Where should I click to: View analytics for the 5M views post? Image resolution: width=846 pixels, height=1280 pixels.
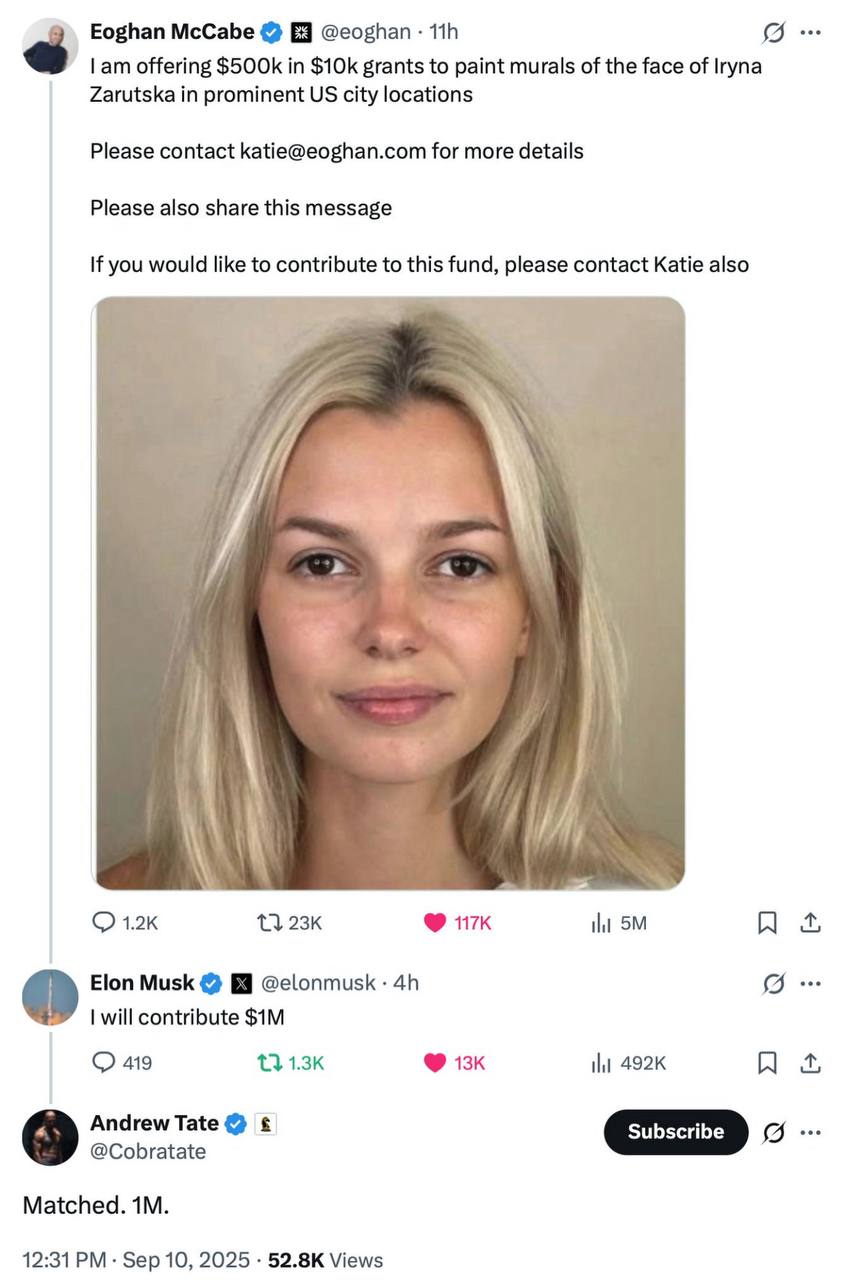point(599,923)
